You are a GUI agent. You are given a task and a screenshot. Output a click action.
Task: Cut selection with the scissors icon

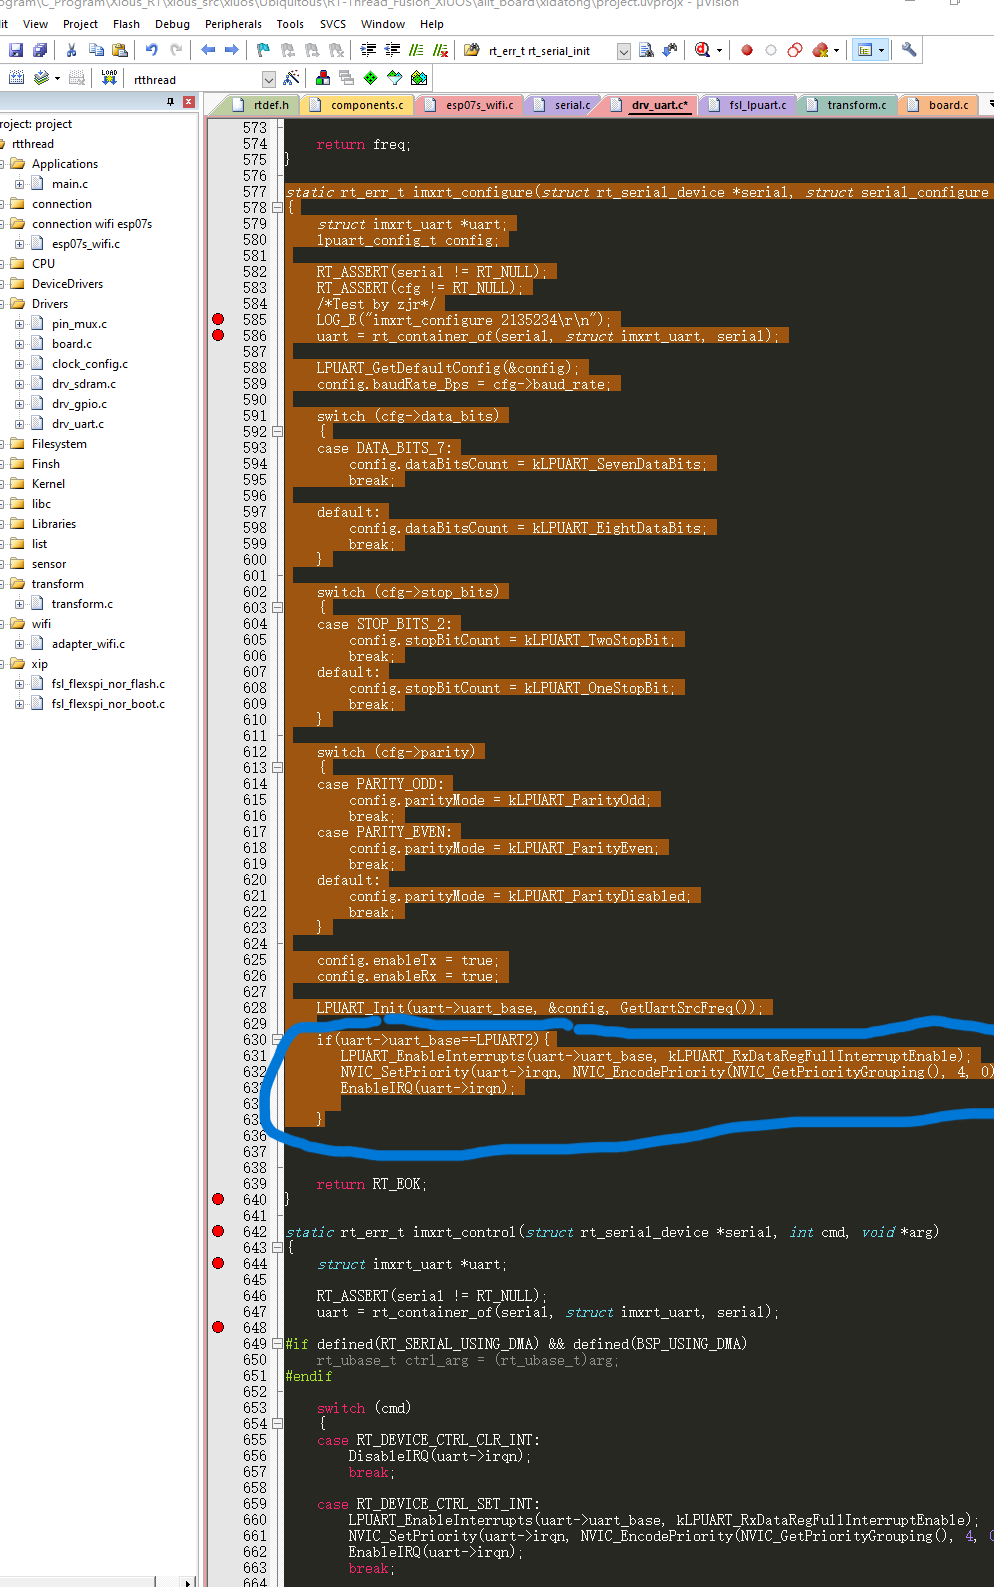pos(71,50)
